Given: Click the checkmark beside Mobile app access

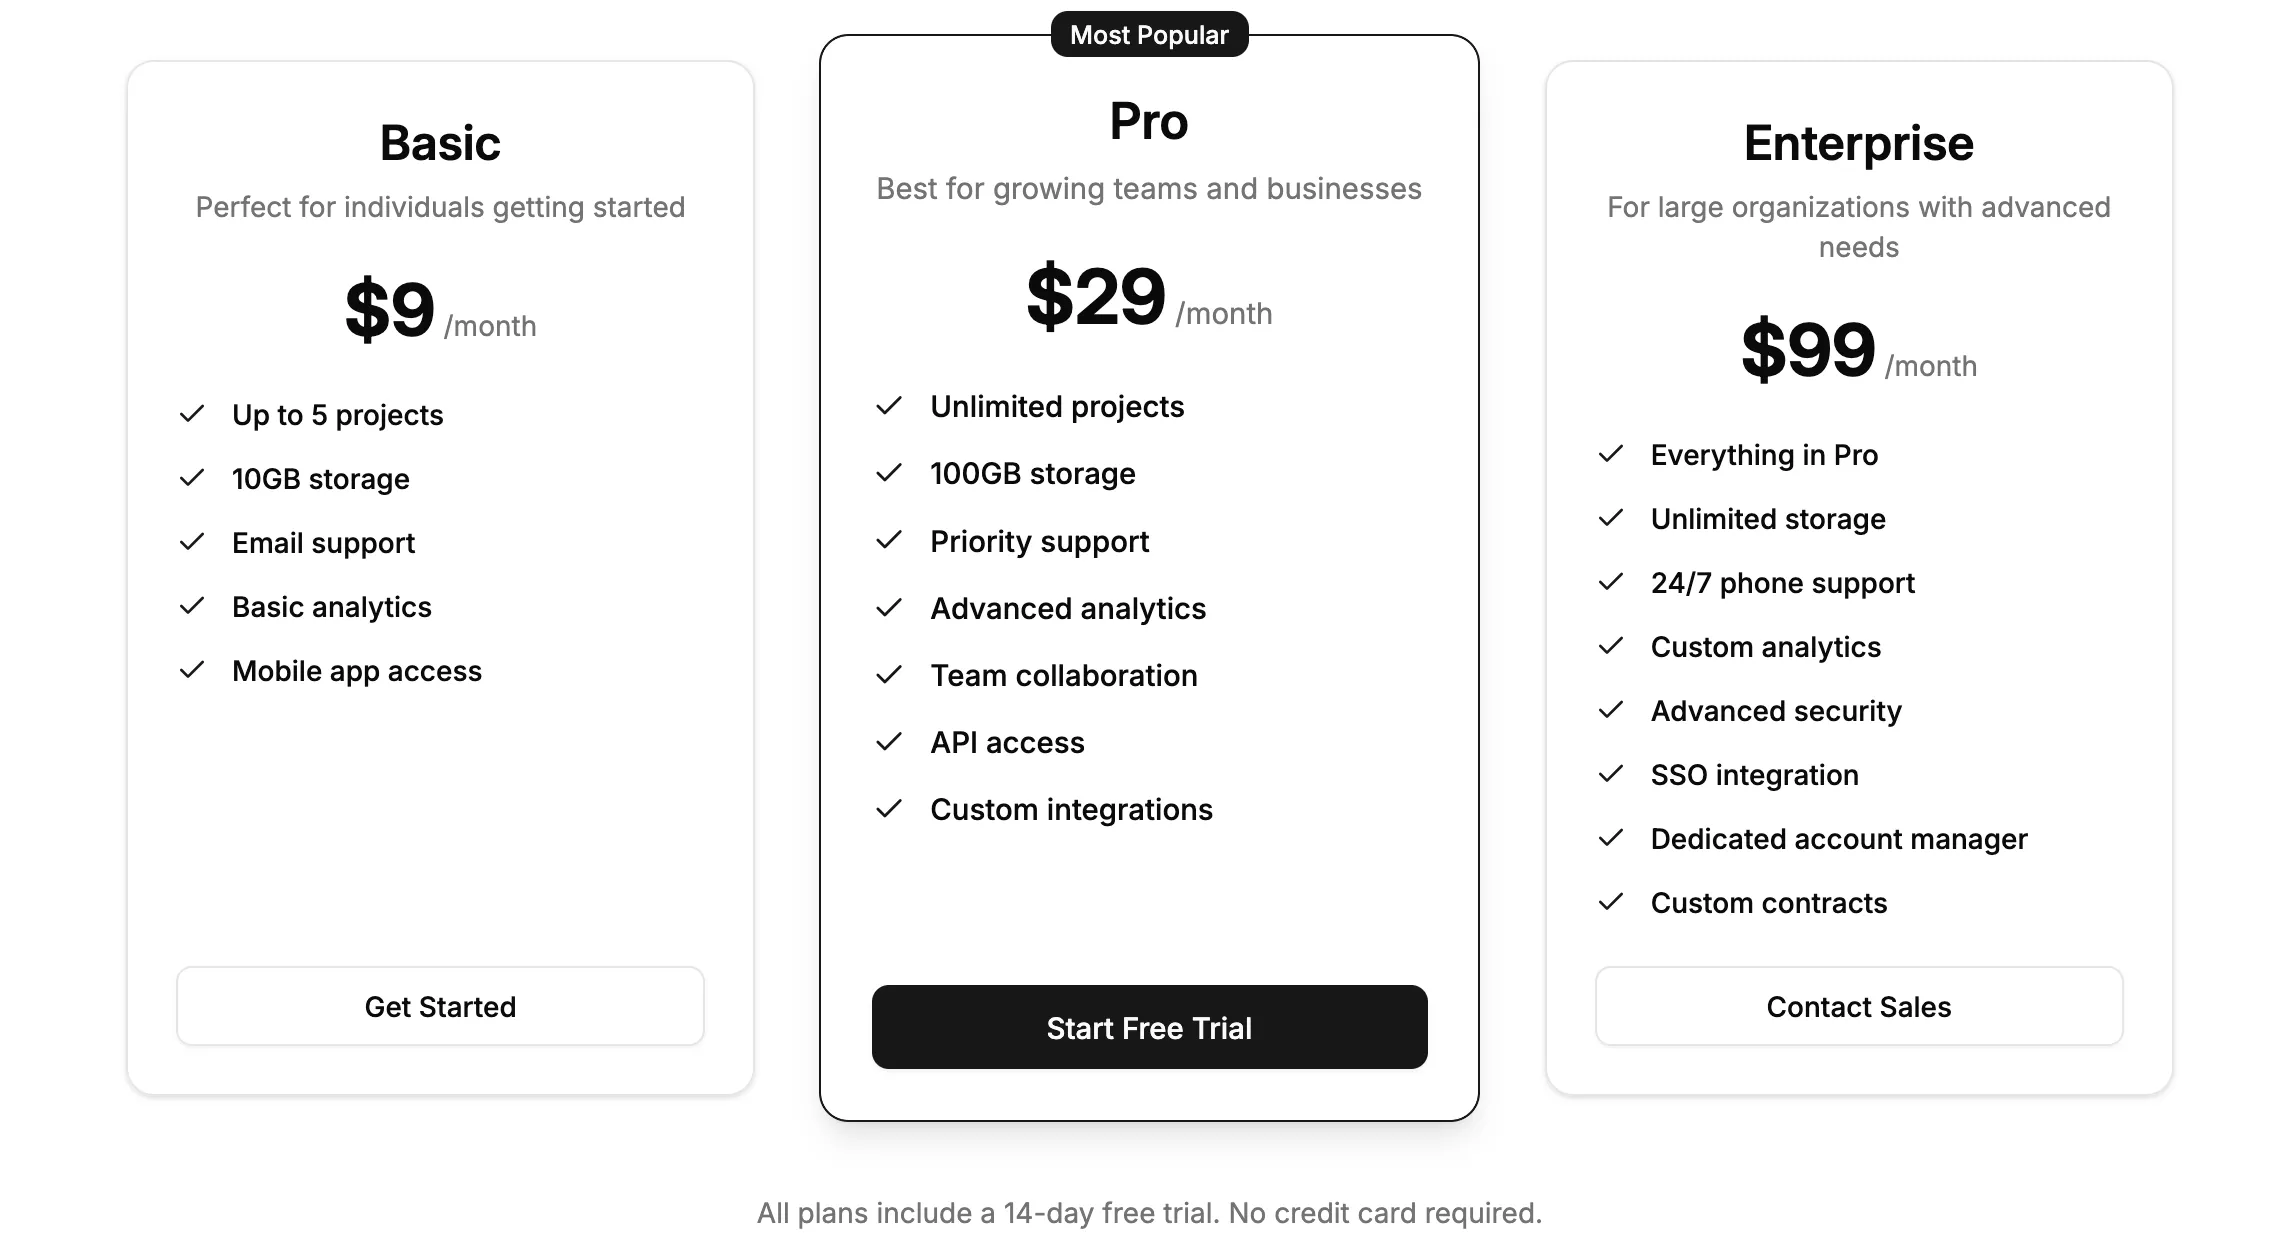Looking at the screenshot, I should [192, 671].
